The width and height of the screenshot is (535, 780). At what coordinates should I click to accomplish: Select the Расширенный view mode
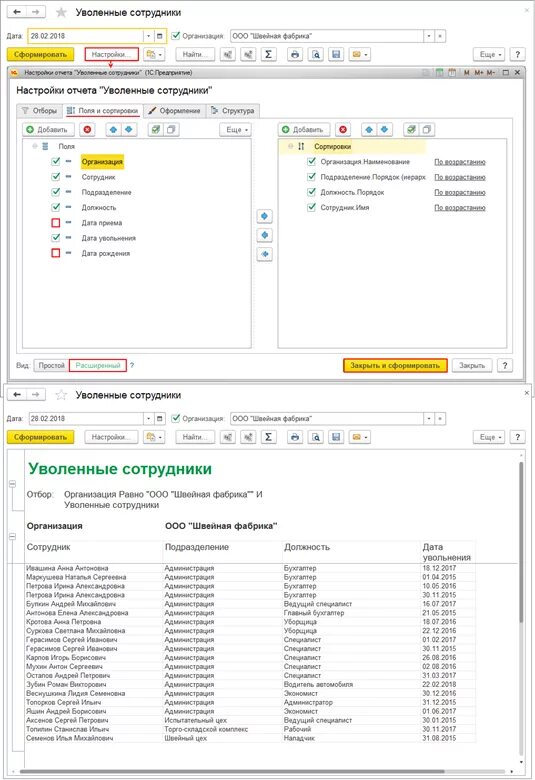(98, 365)
